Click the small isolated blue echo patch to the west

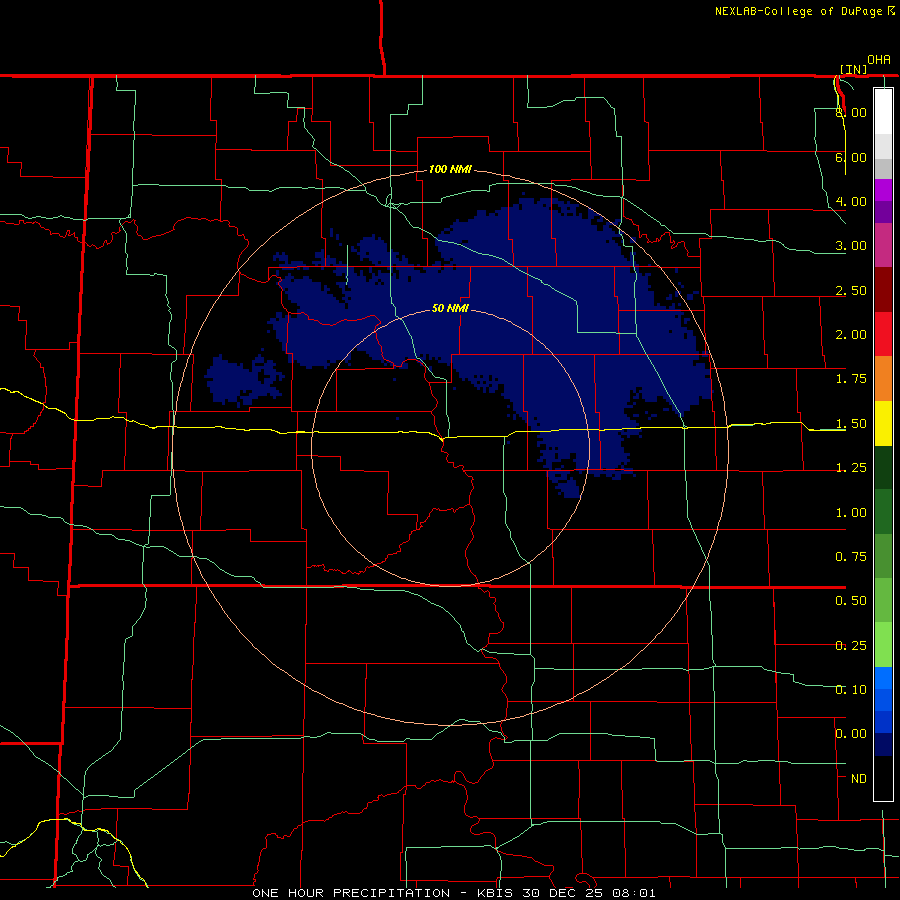244,378
